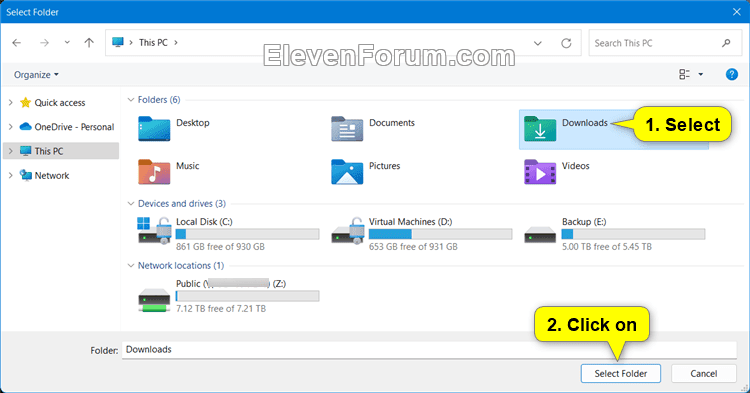Image resolution: width=750 pixels, height=393 pixels.
Task: Collapse Devices and drives (3) group
Action: click(131, 203)
